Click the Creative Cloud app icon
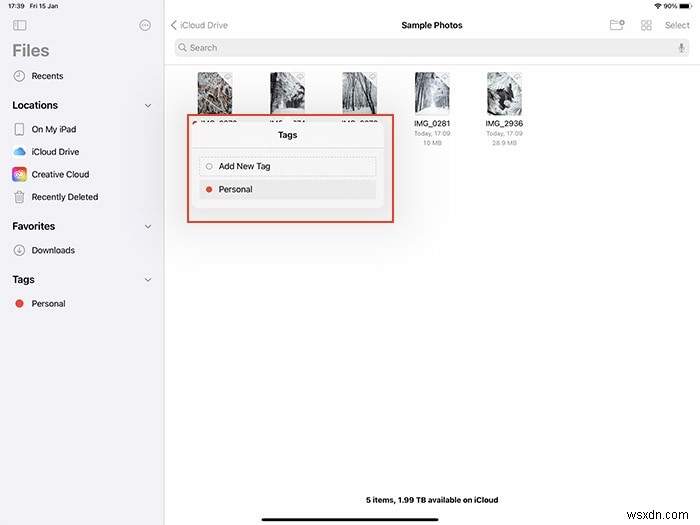 [19, 175]
